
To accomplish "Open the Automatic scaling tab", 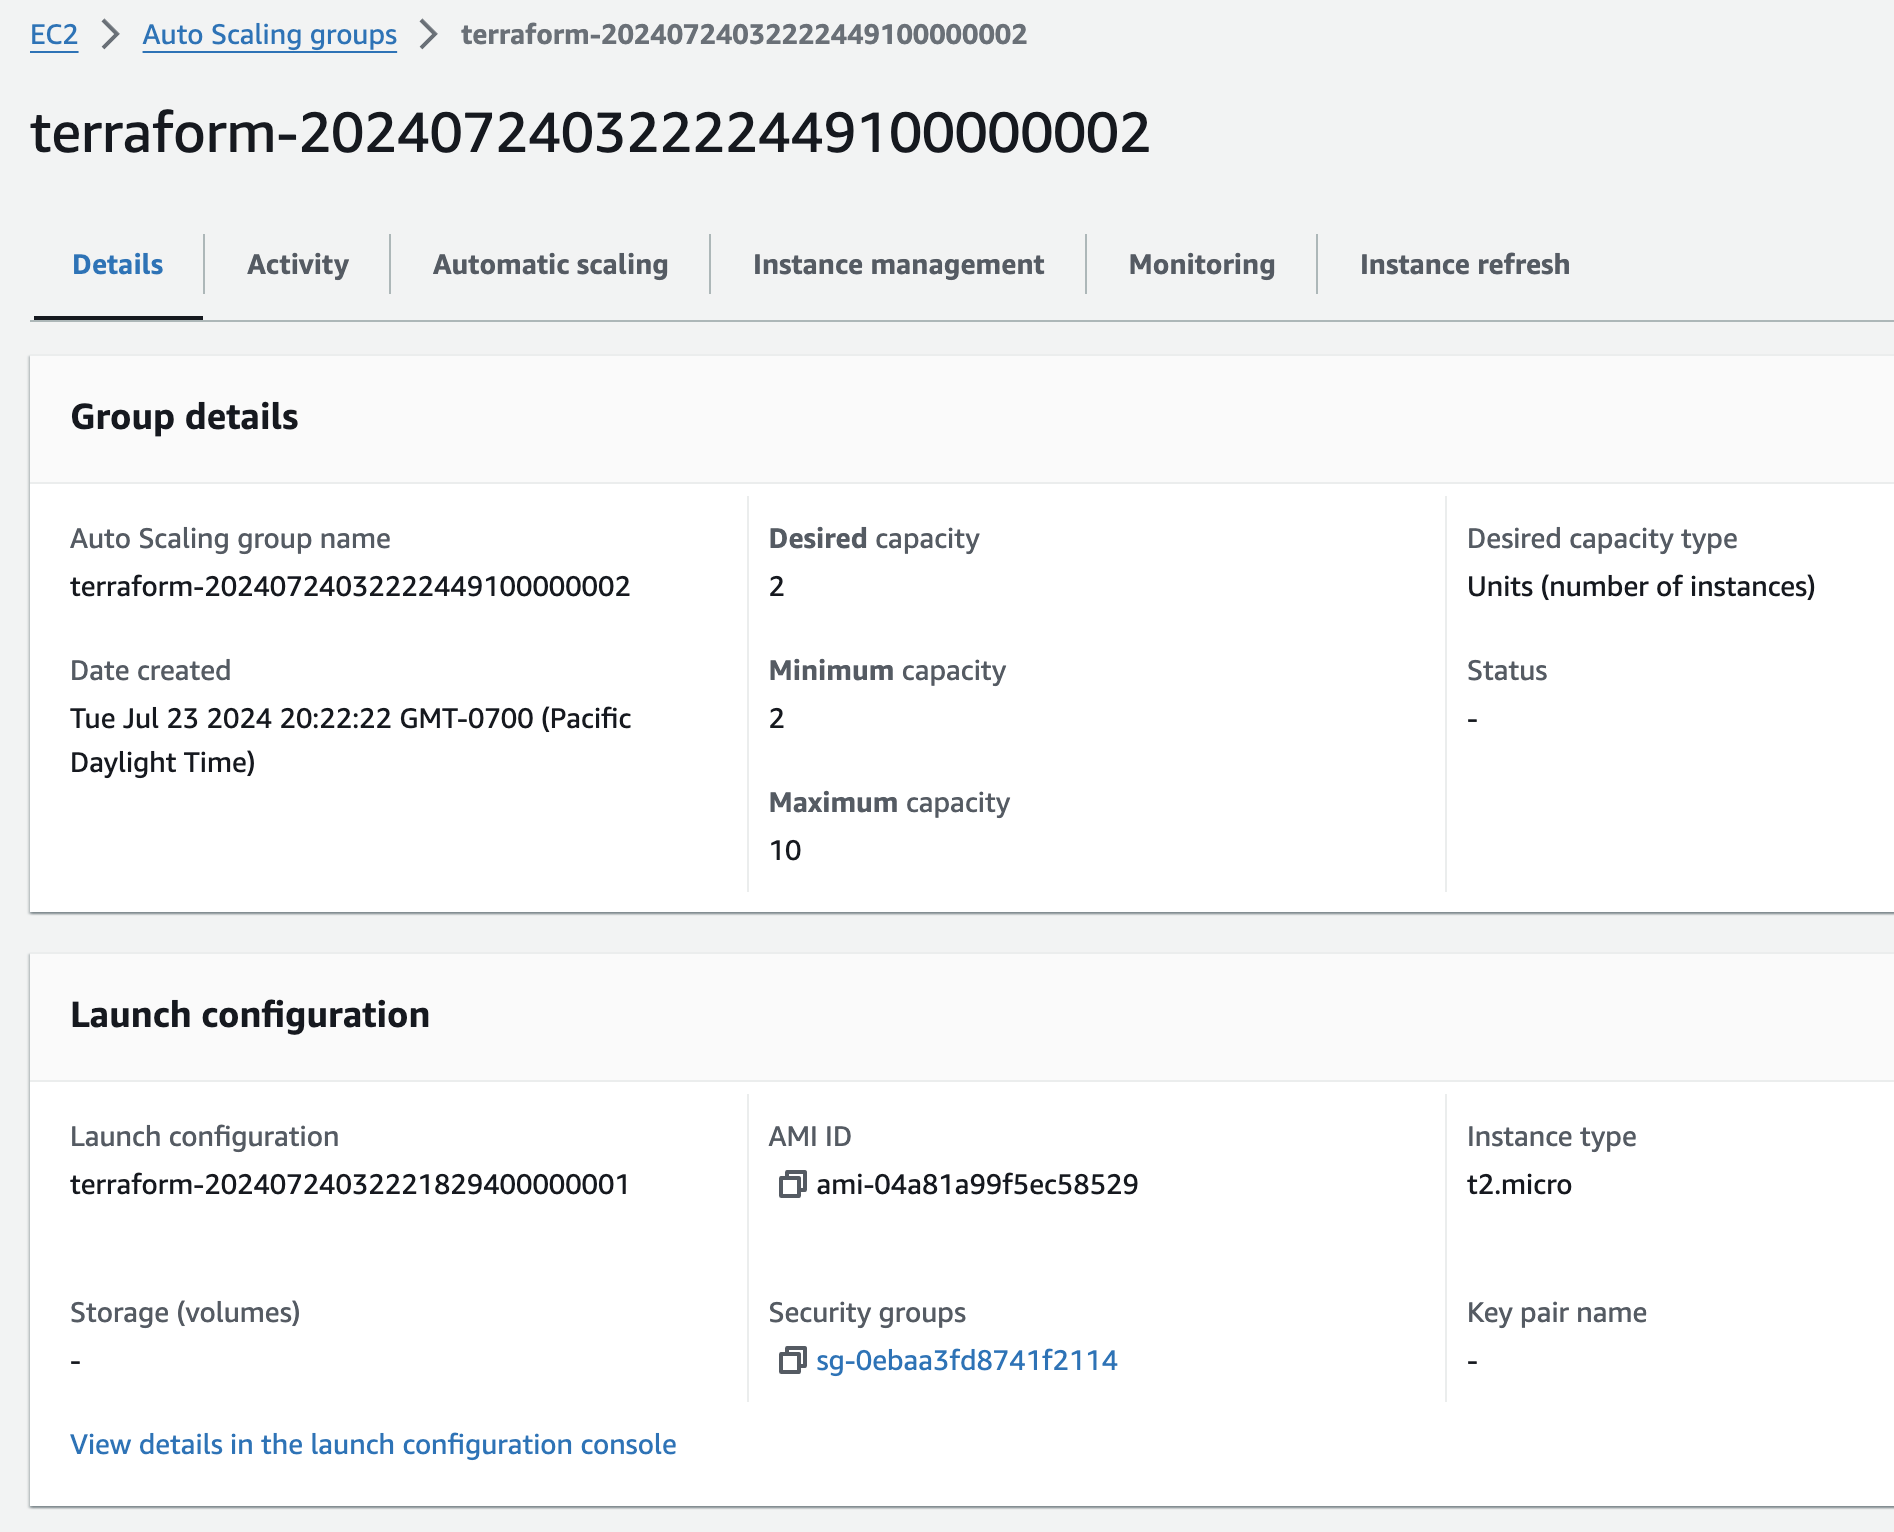I will pos(550,265).
